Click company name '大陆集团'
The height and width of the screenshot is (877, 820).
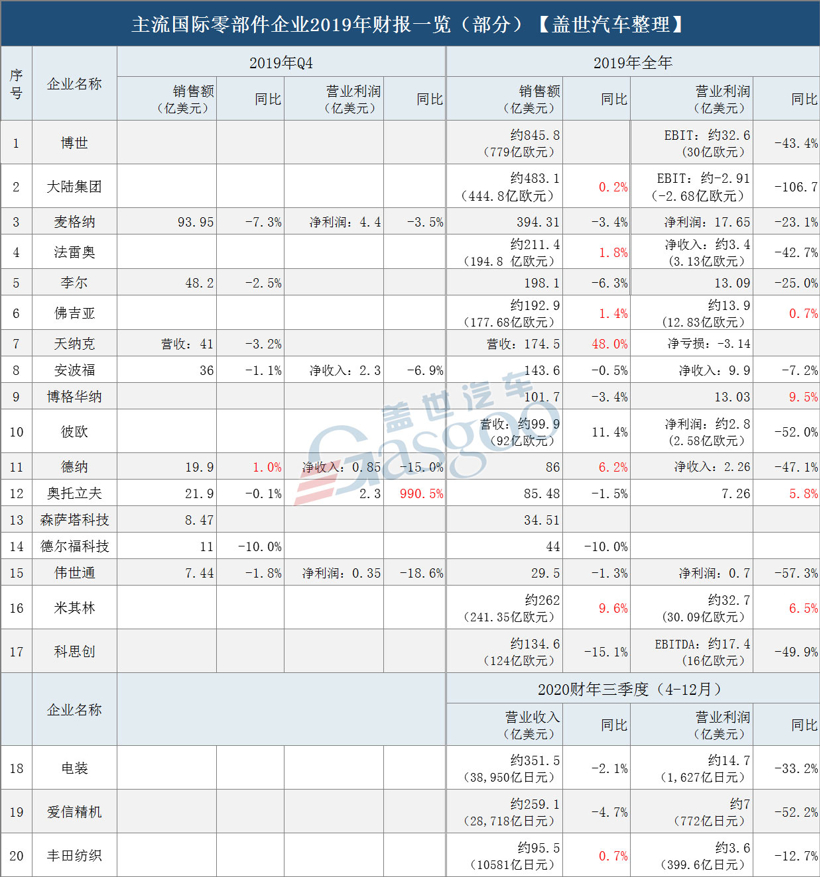74,187
